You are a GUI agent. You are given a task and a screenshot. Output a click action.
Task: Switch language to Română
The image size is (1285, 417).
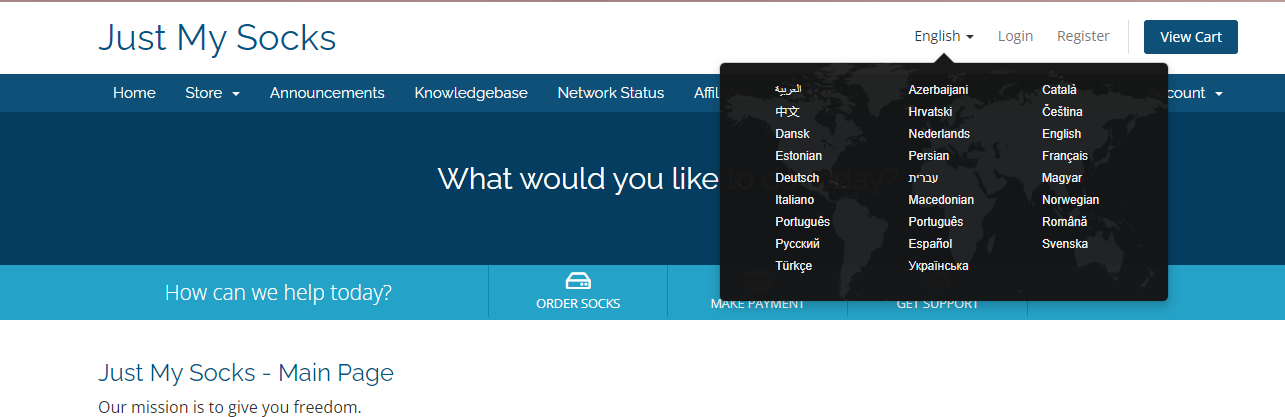coord(1064,222)
